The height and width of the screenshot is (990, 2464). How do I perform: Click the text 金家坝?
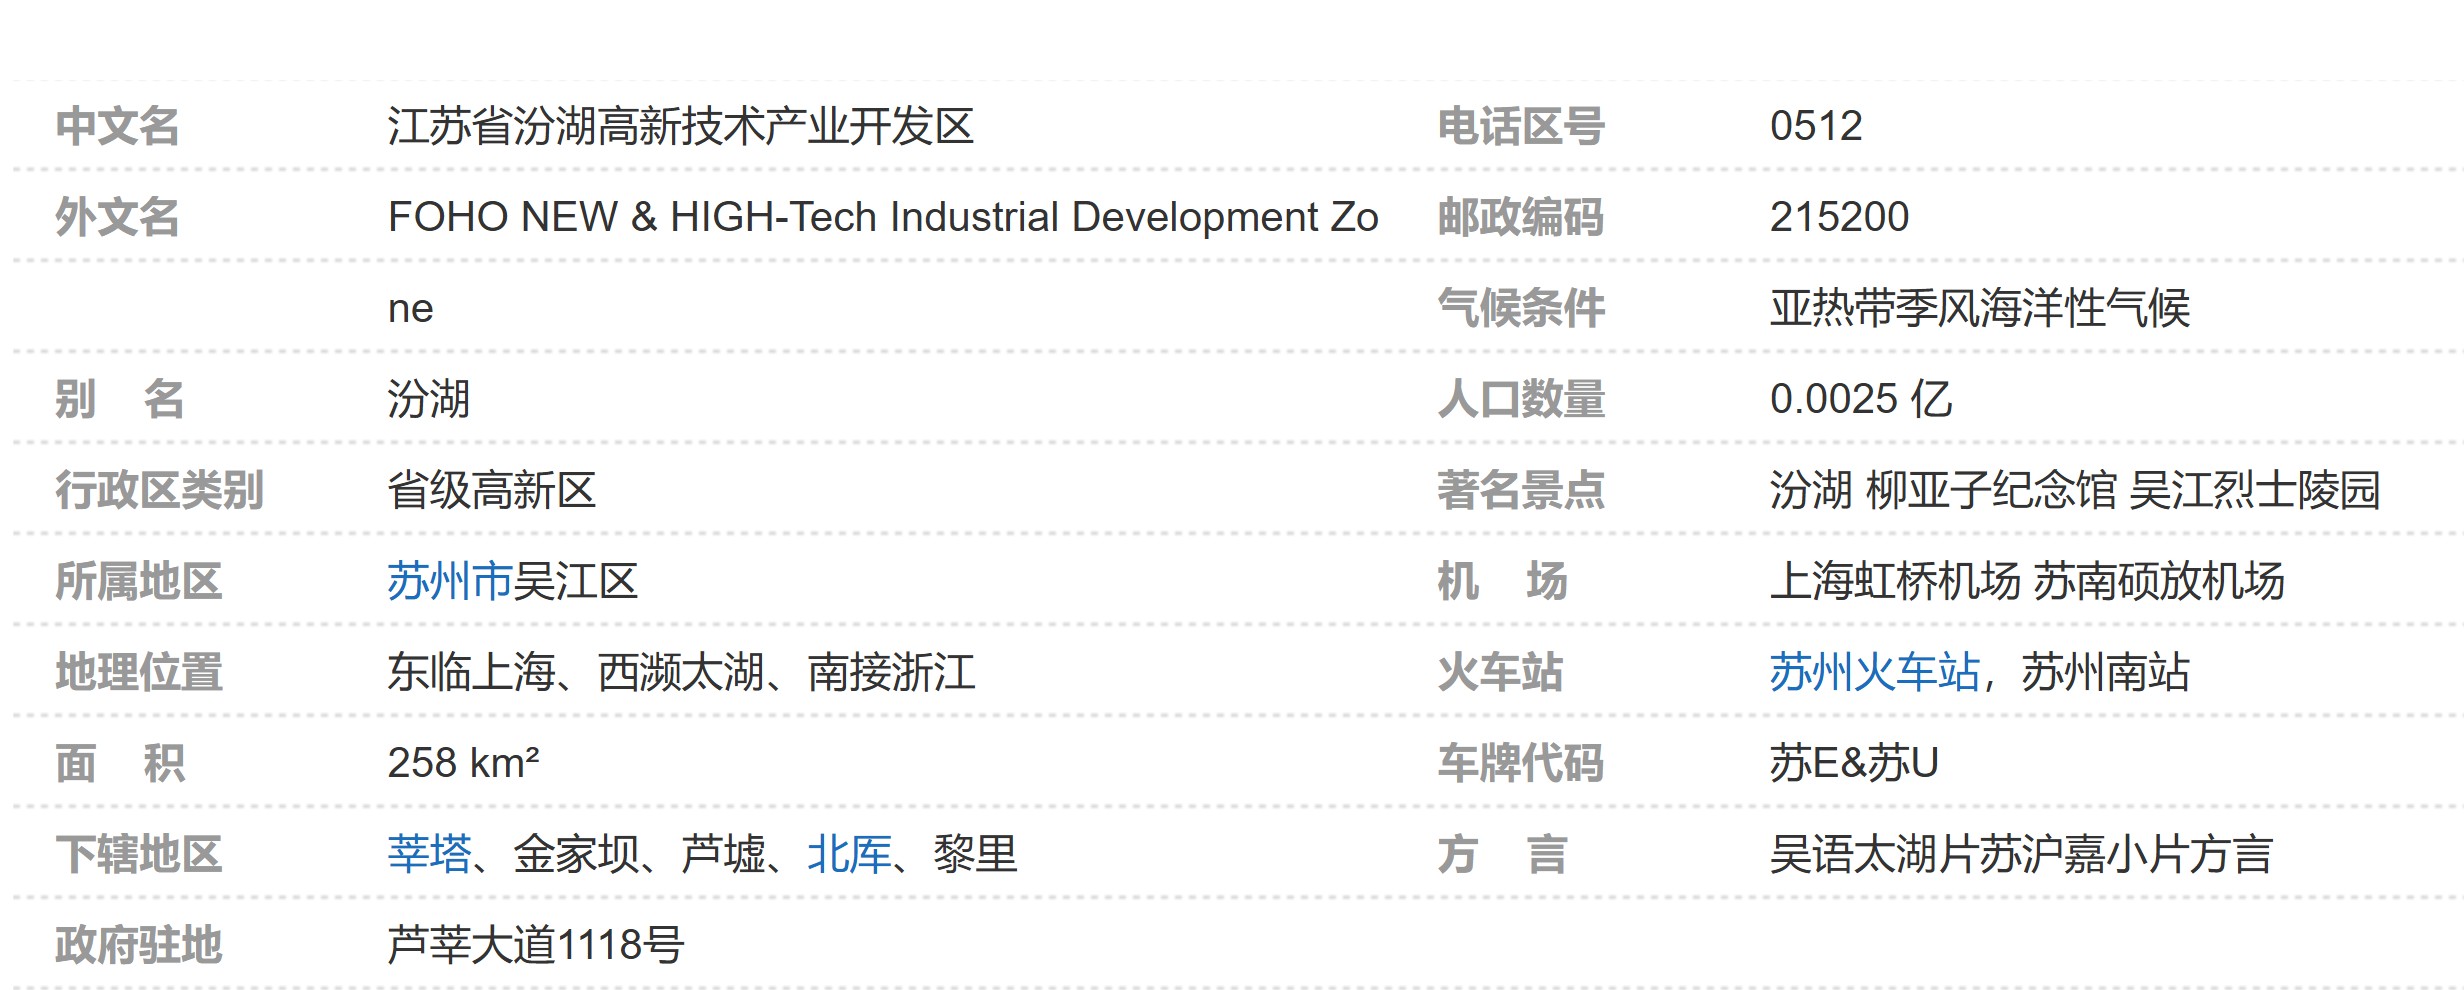[x=576, y=854]
